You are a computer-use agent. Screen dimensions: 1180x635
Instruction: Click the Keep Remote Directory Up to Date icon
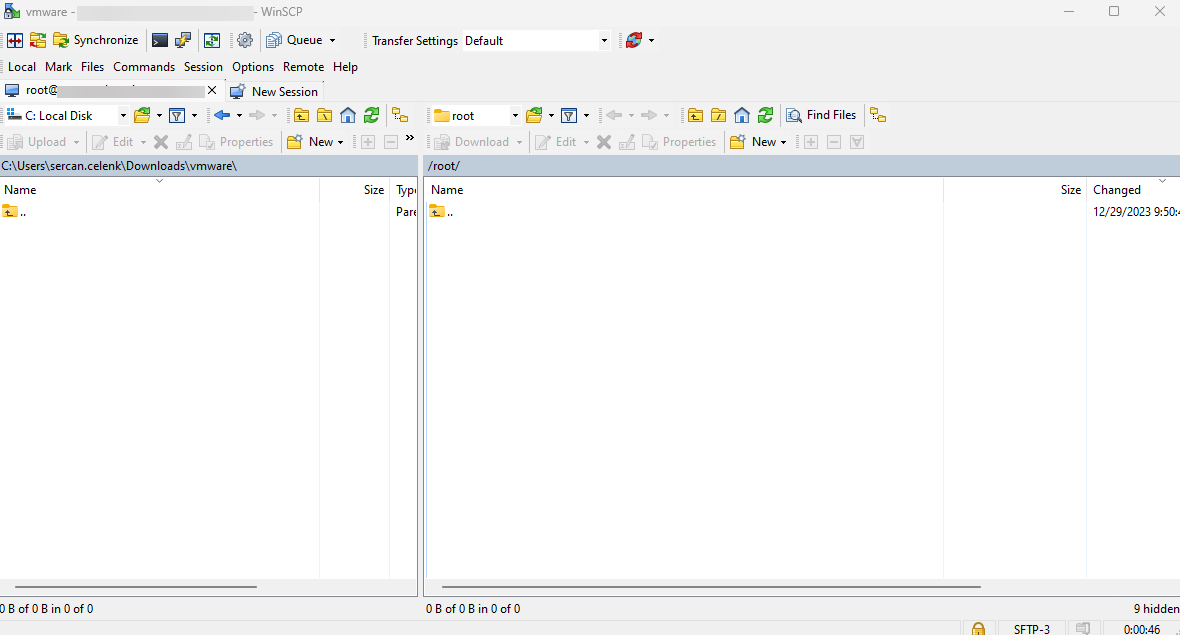click(x=212, y=41)
